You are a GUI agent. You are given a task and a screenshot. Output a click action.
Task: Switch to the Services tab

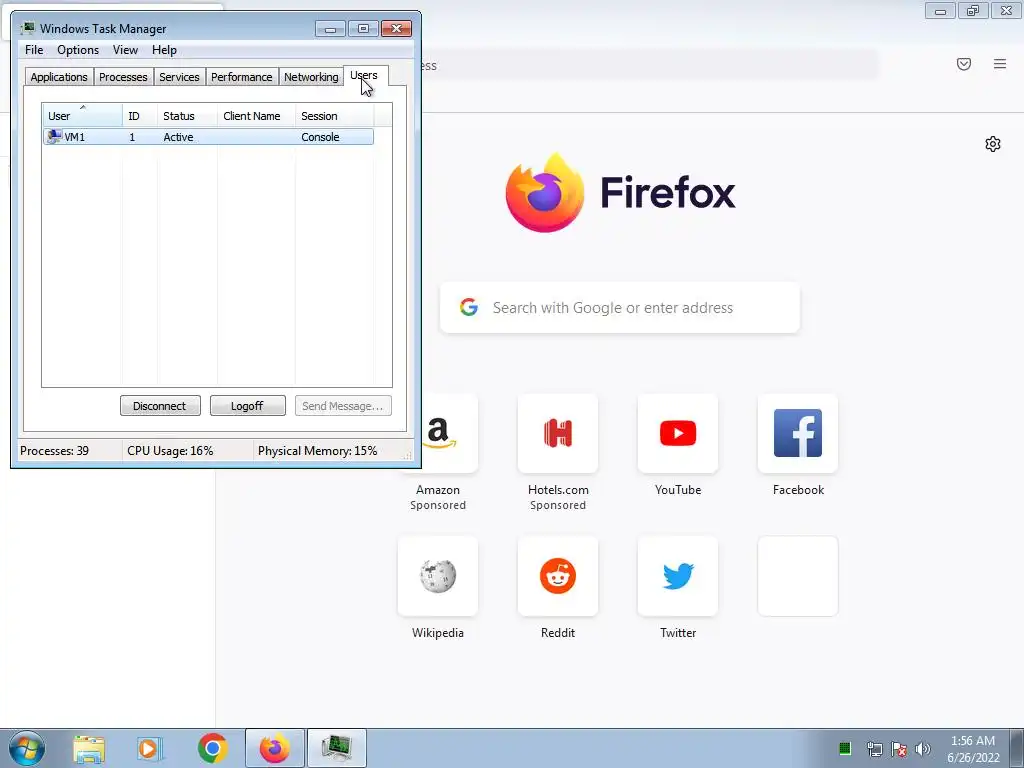(179, 77)
